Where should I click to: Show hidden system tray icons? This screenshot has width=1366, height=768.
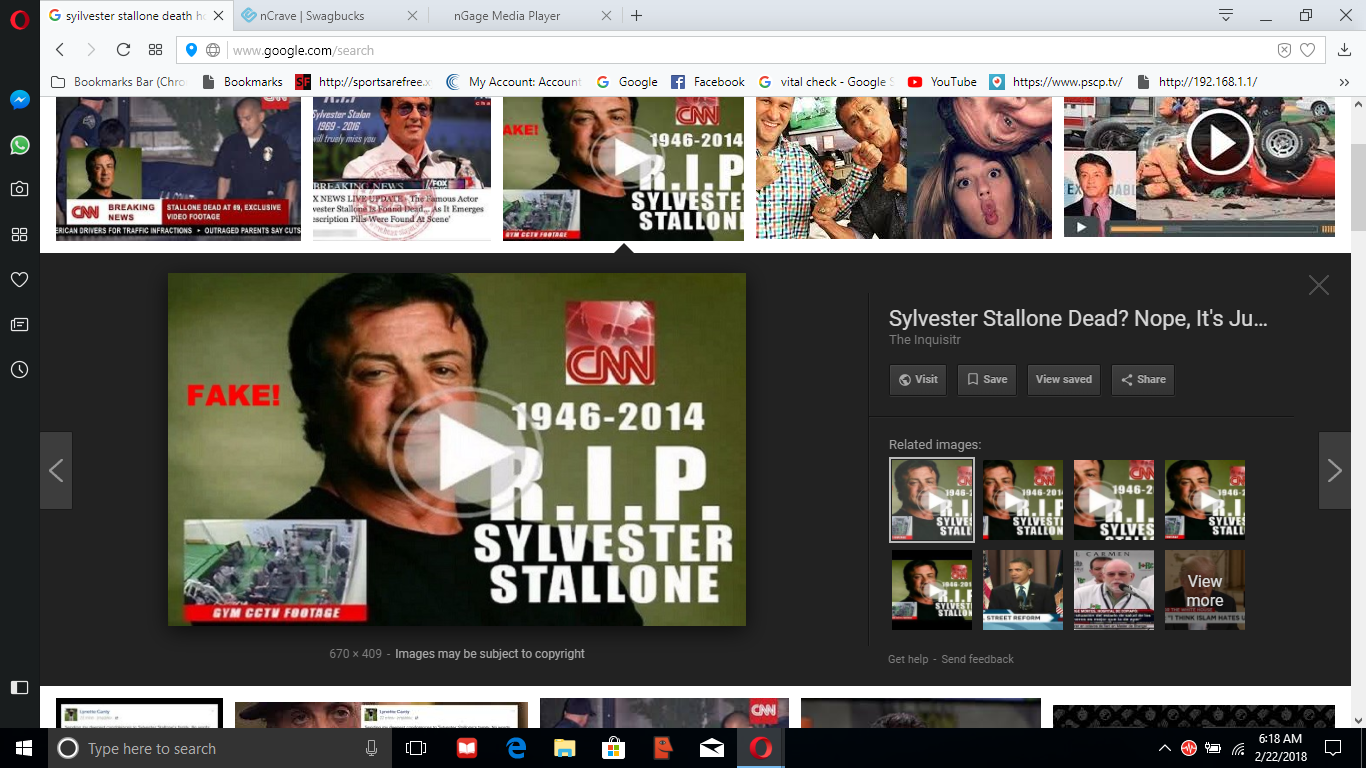tap(1164, 748)
